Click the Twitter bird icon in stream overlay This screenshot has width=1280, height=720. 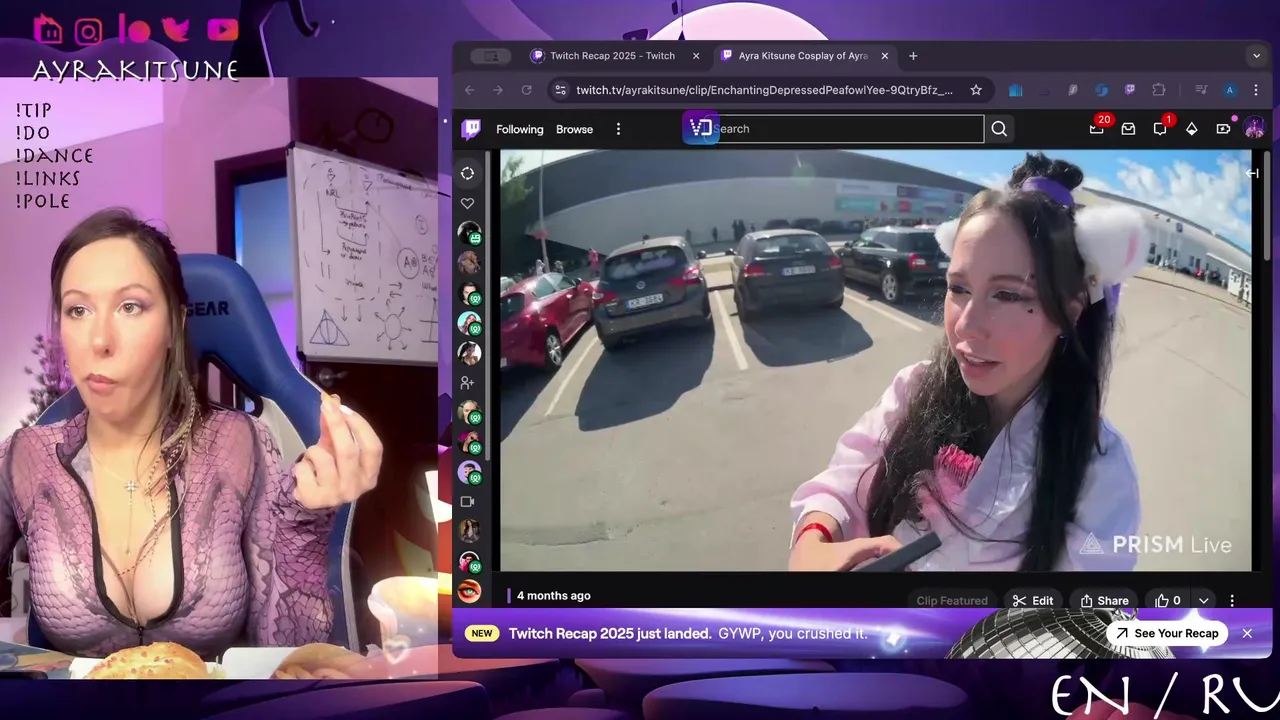176,31
